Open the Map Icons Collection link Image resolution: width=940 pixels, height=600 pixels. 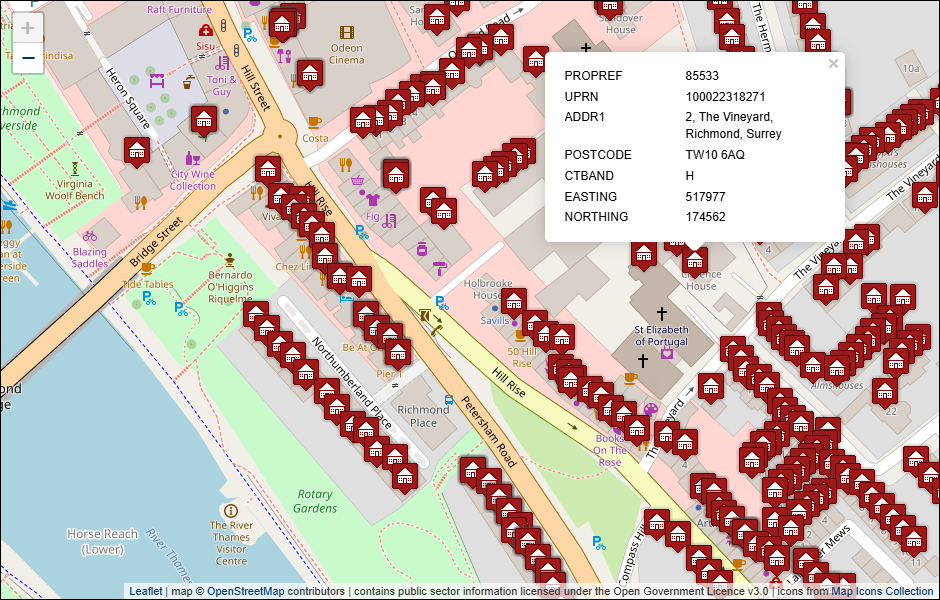click(882, 591)
